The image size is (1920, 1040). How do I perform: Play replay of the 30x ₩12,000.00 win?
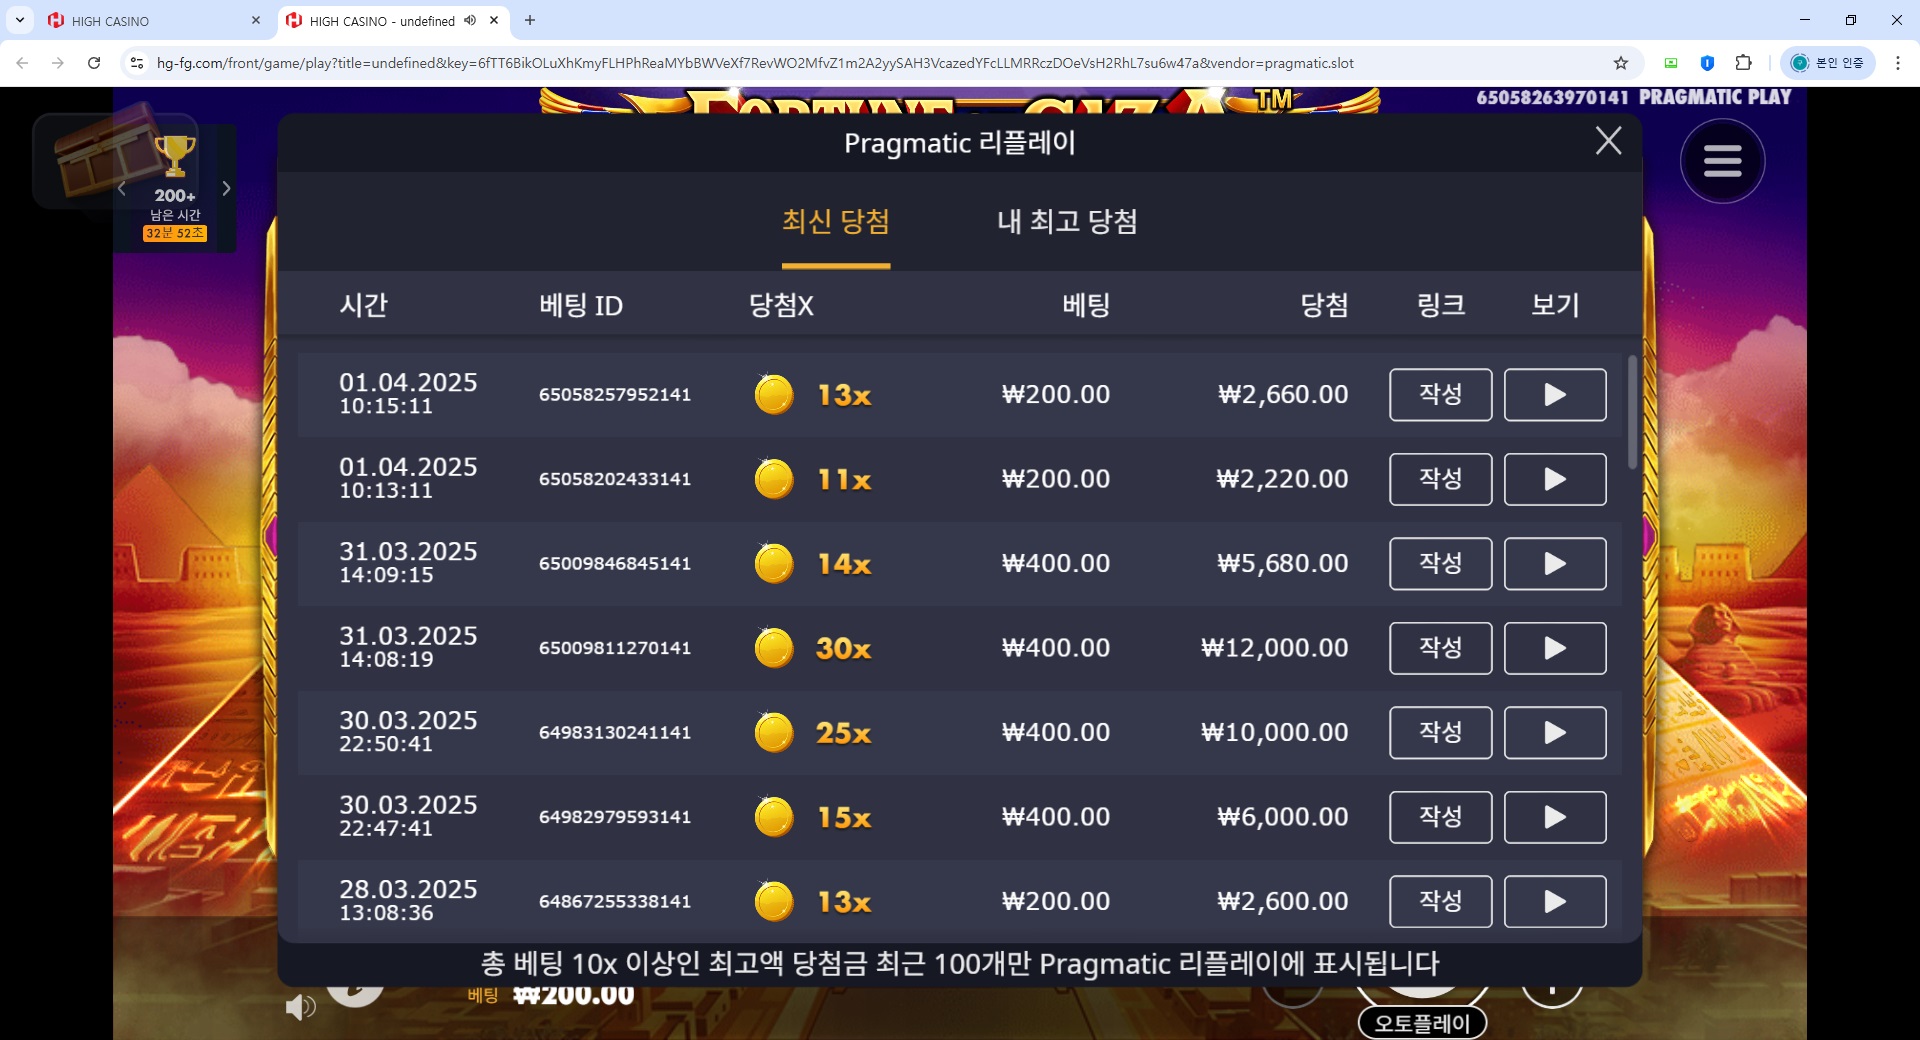pyautogui.click(x=1555, y=648)
